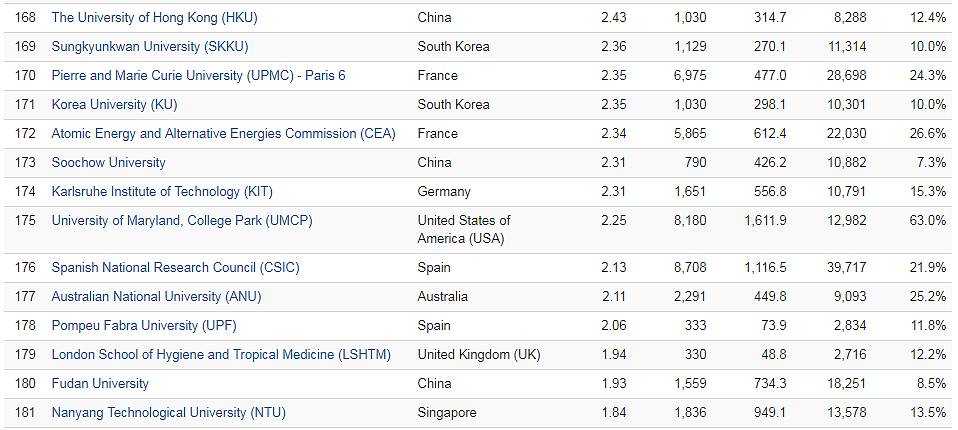Click Pierre and Marie Curie University link
Viewport: 958px width, 430px height.
(198, 75)
